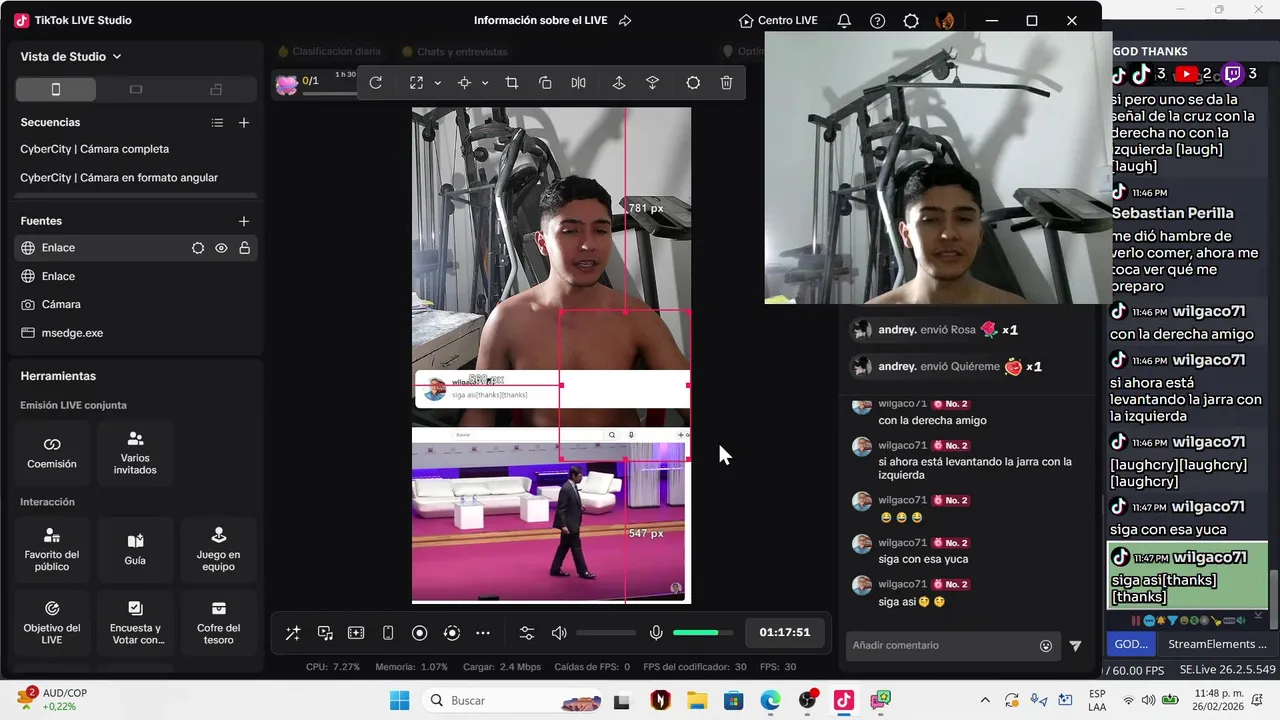1280x720 pixels.
Task: Mute the microphone
Action: pyautogui.click(x=656, y=633)
